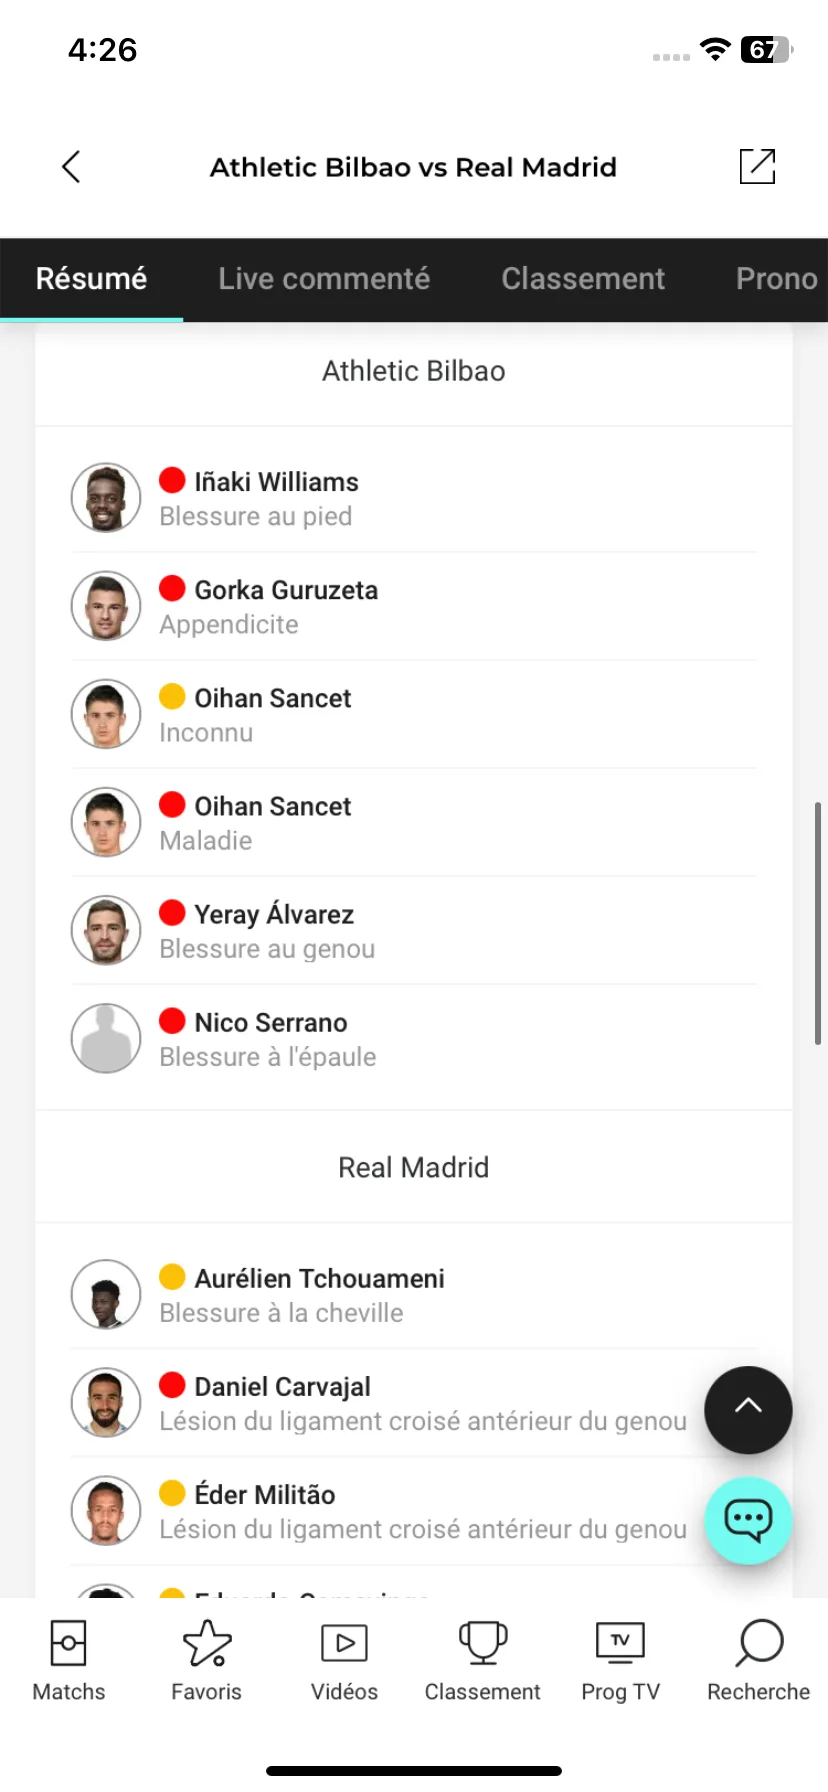This screenshot has width=828, height=1792.
Task: Switch to Live commenté tab
Action: pyautogui.click(x=324, y=279)
